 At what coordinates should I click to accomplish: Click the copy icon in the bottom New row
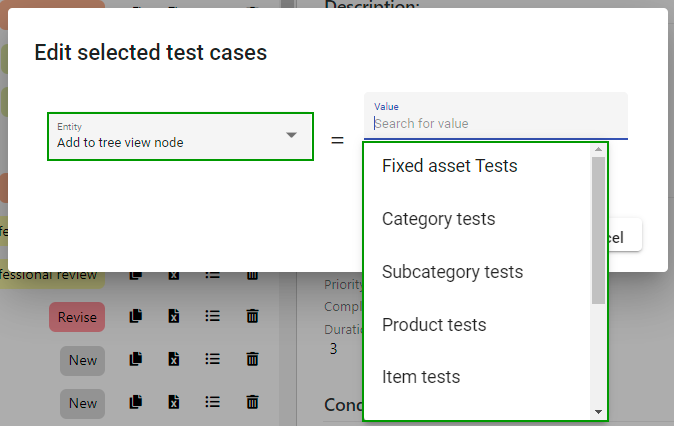(136, 403)
